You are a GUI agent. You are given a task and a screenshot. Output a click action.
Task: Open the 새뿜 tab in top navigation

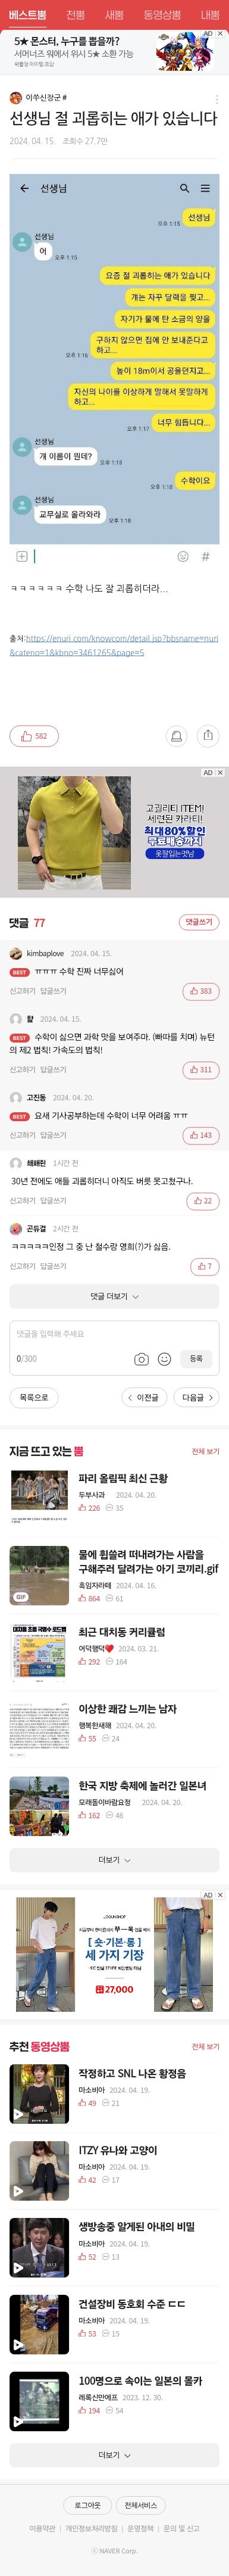click(113, 15)
